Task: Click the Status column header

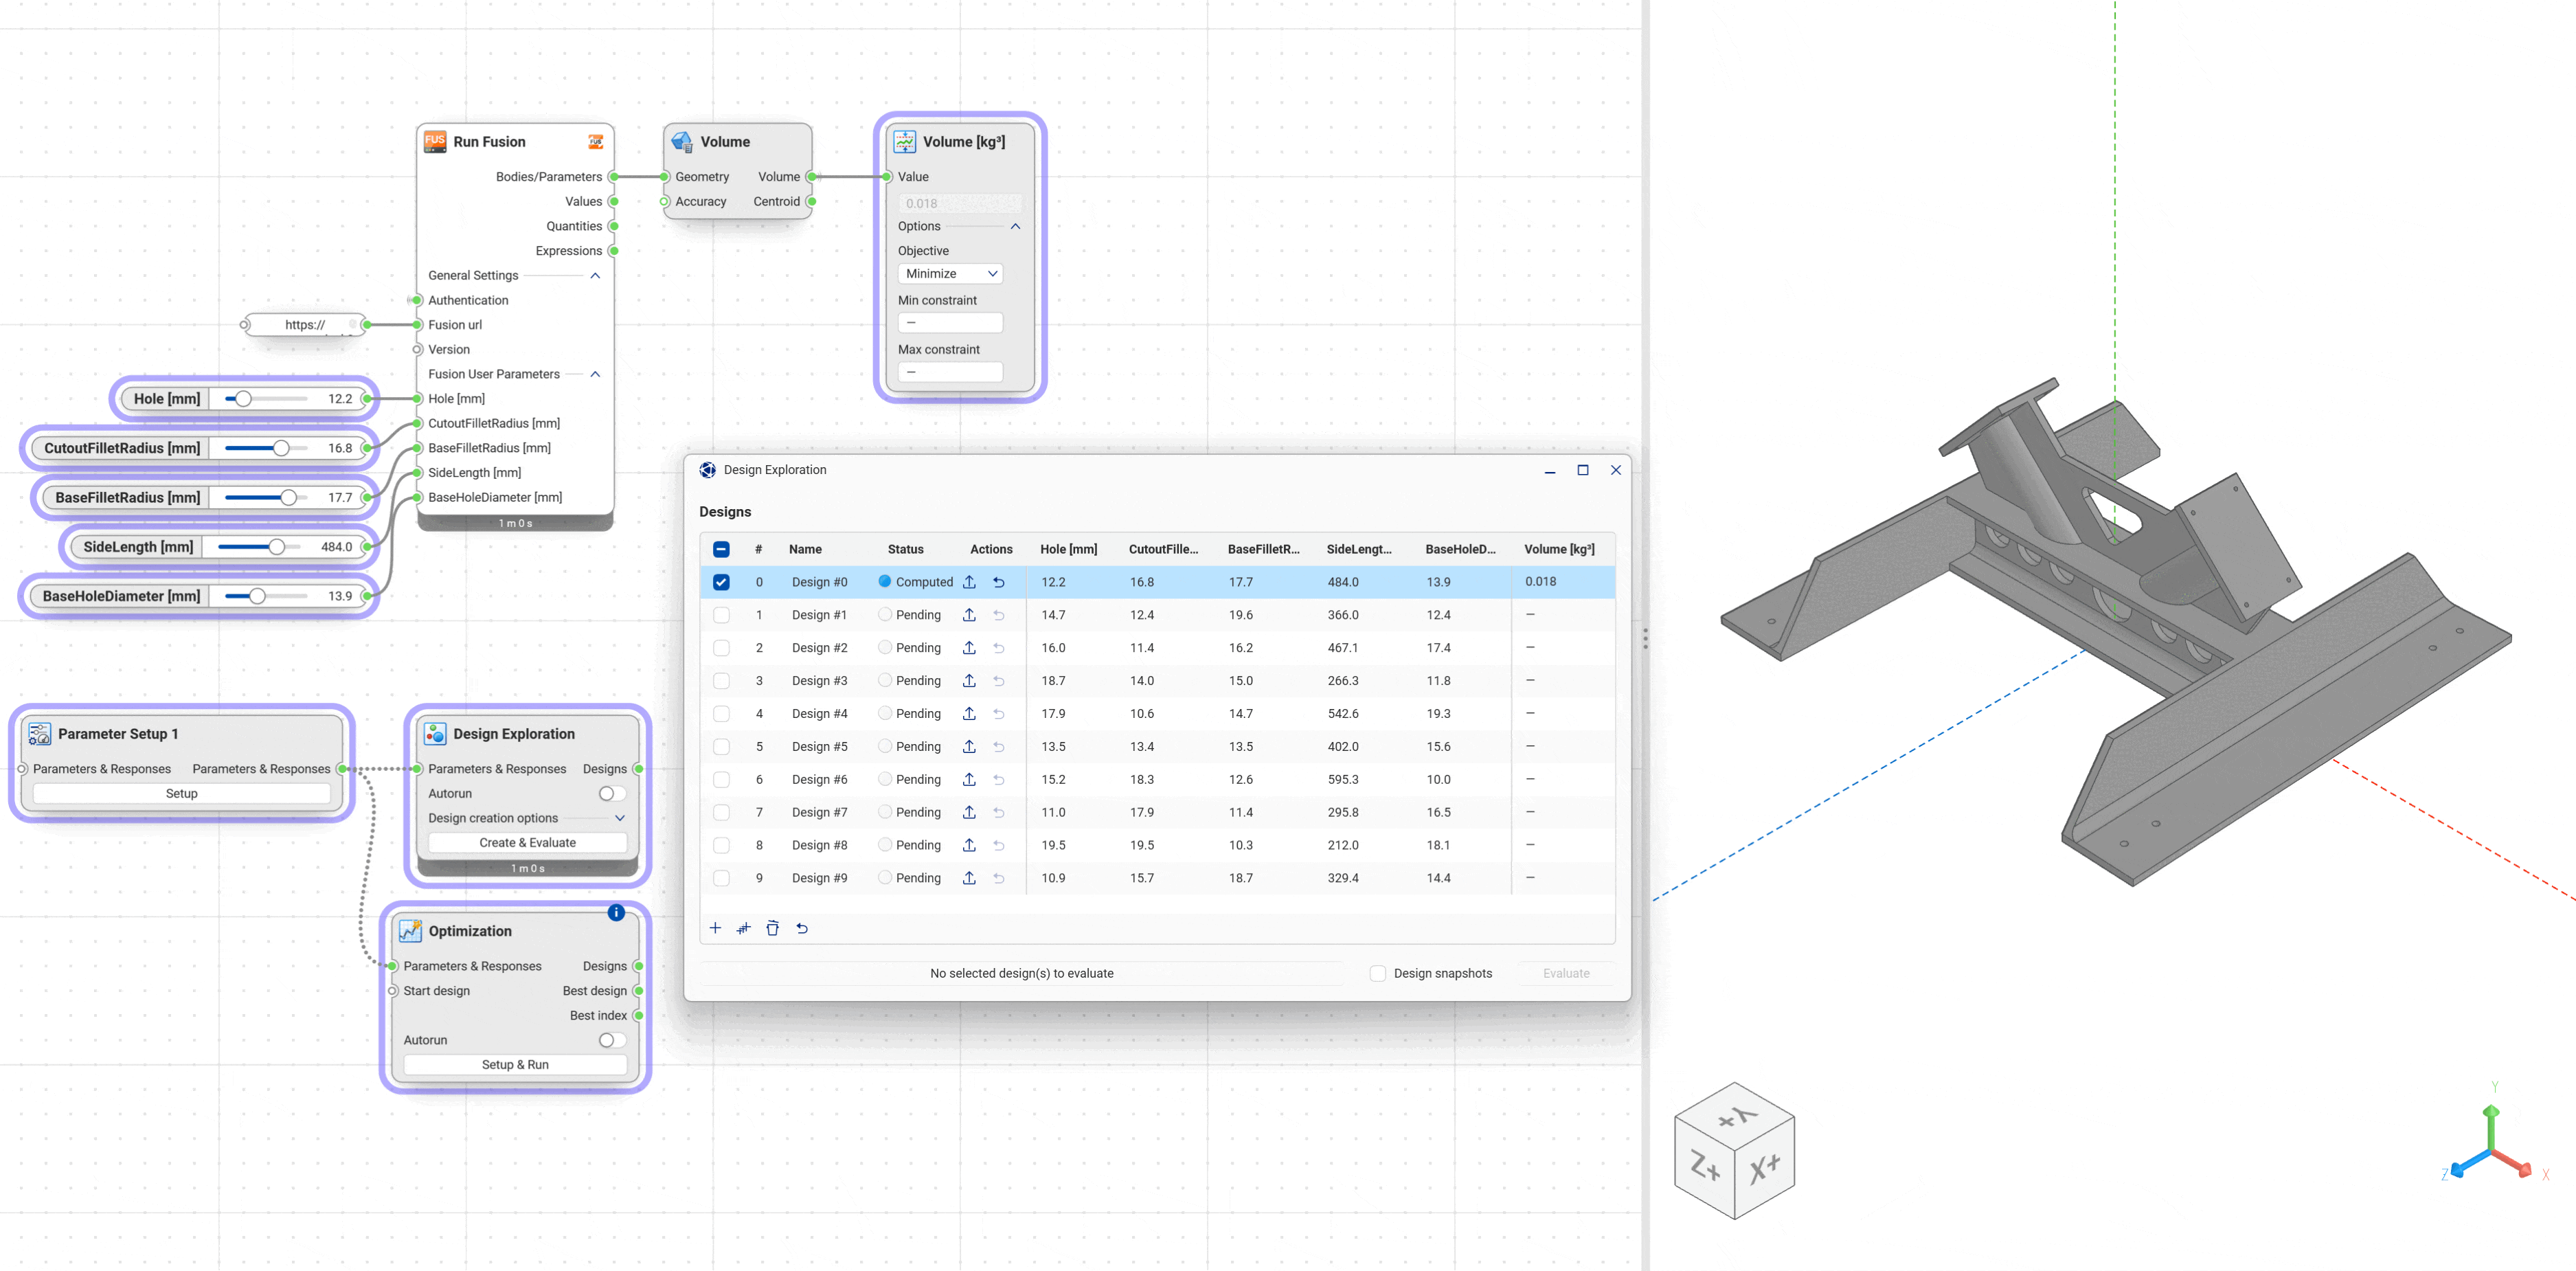Action: click(905, 549)
